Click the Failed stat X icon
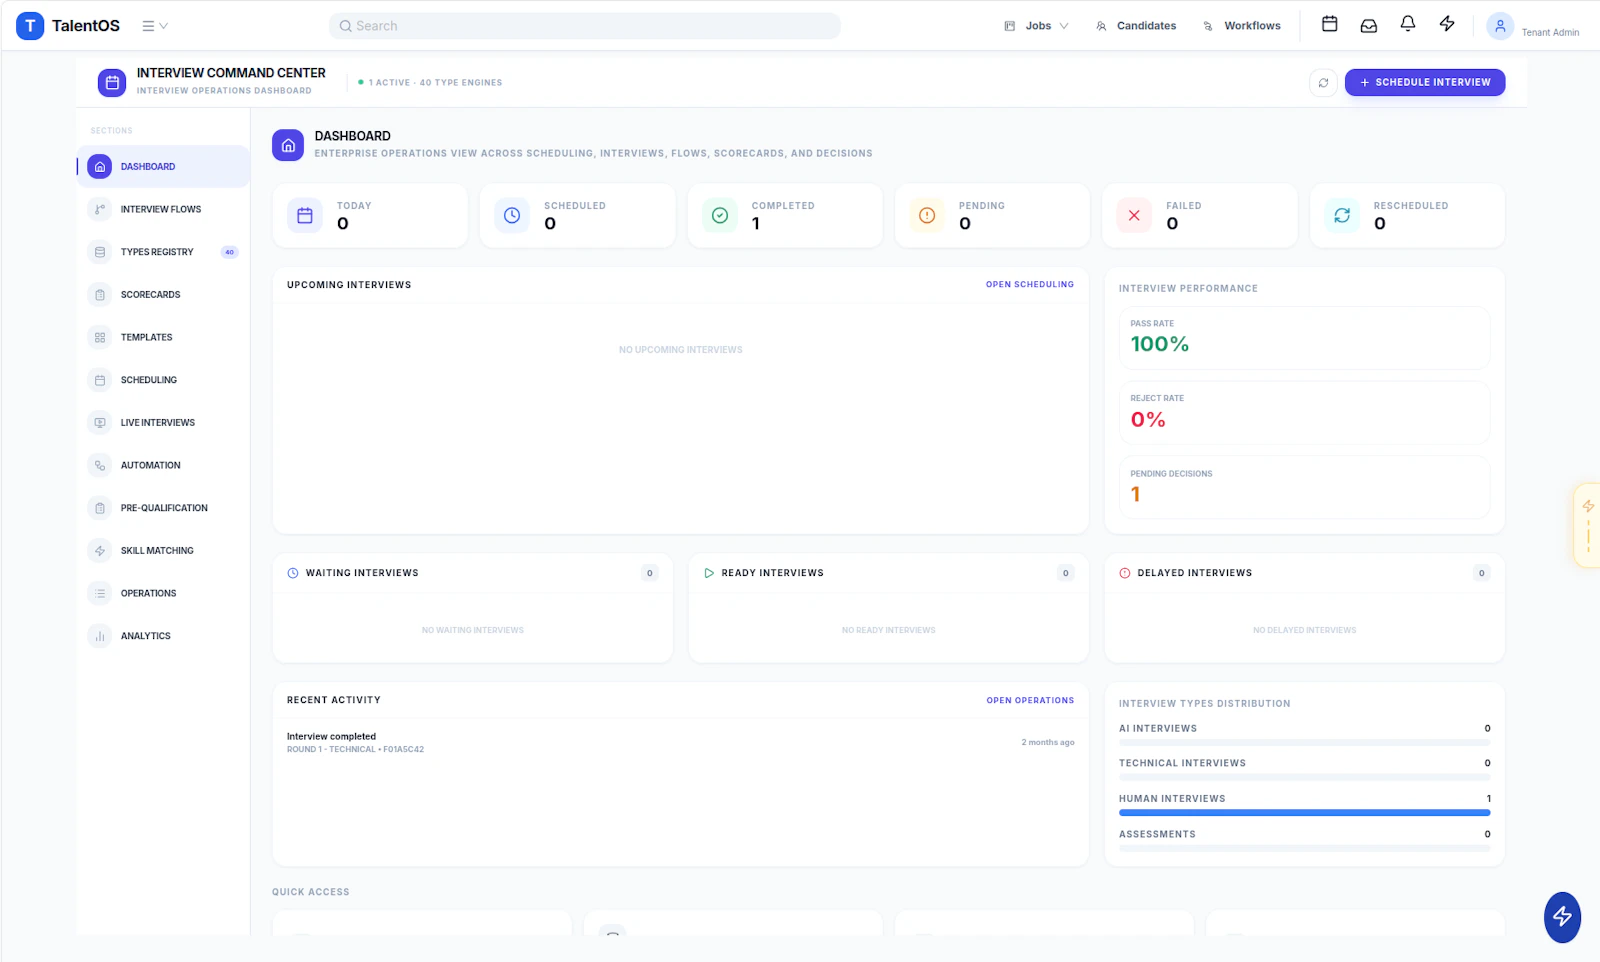 (x=1134, y=215)
